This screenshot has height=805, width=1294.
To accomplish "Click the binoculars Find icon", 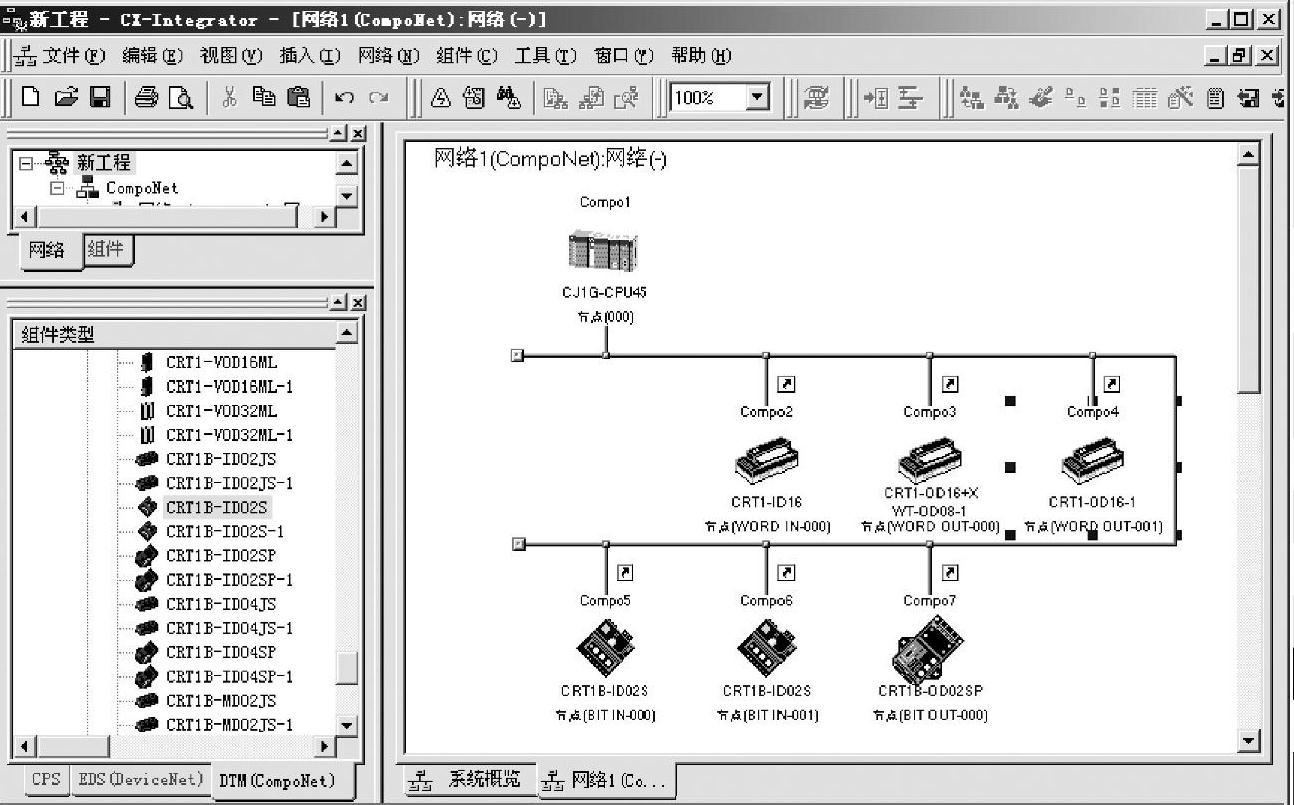I will point(508,97).
